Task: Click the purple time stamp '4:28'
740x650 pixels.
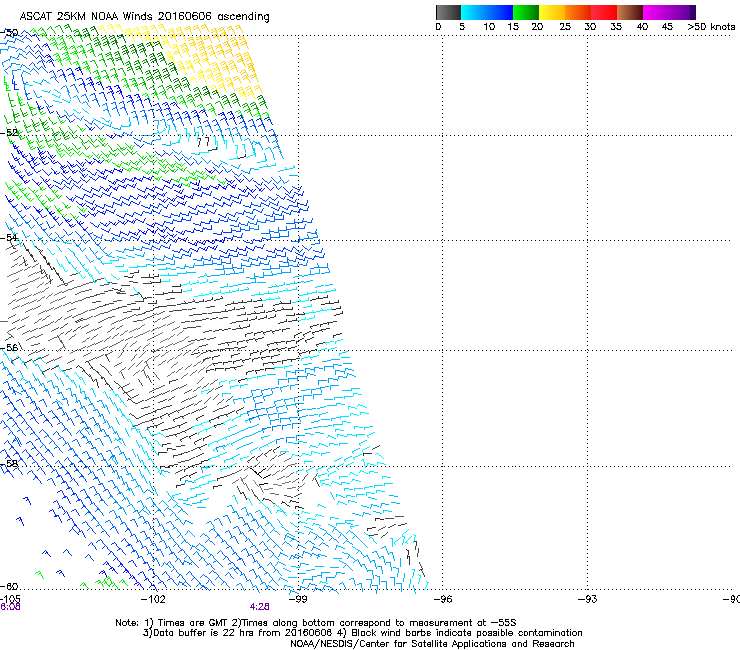Action: pos(260,607)
